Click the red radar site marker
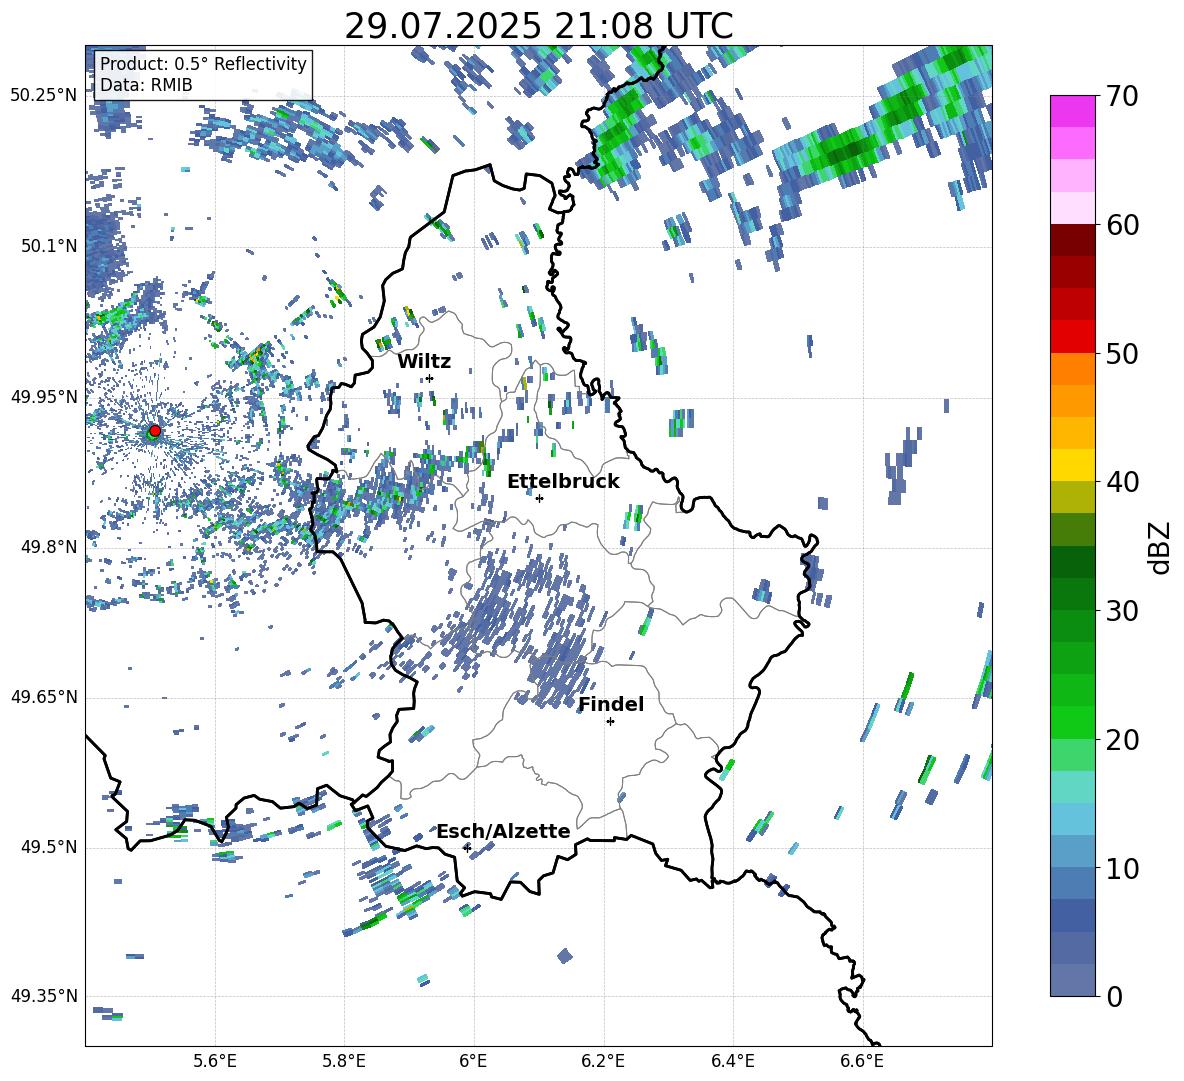Viewport: 1184px width, 1081px height. pyautogui.click(x=155, y=430)
